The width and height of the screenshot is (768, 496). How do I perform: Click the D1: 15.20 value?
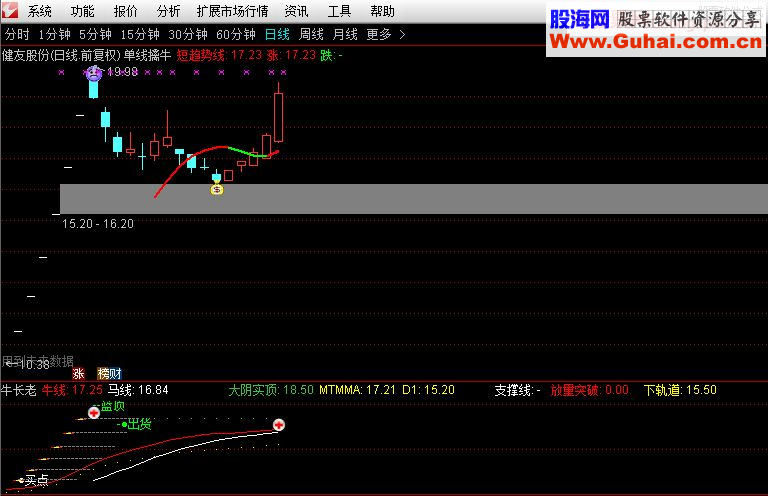pyautogui.click(x=429, y=390)
